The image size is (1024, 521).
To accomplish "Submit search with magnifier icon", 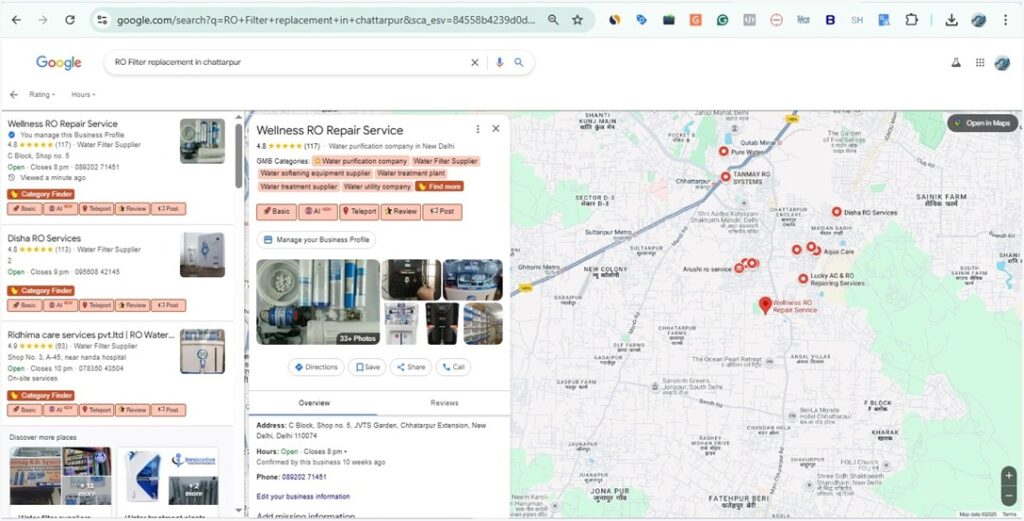I will click(519, 63).
